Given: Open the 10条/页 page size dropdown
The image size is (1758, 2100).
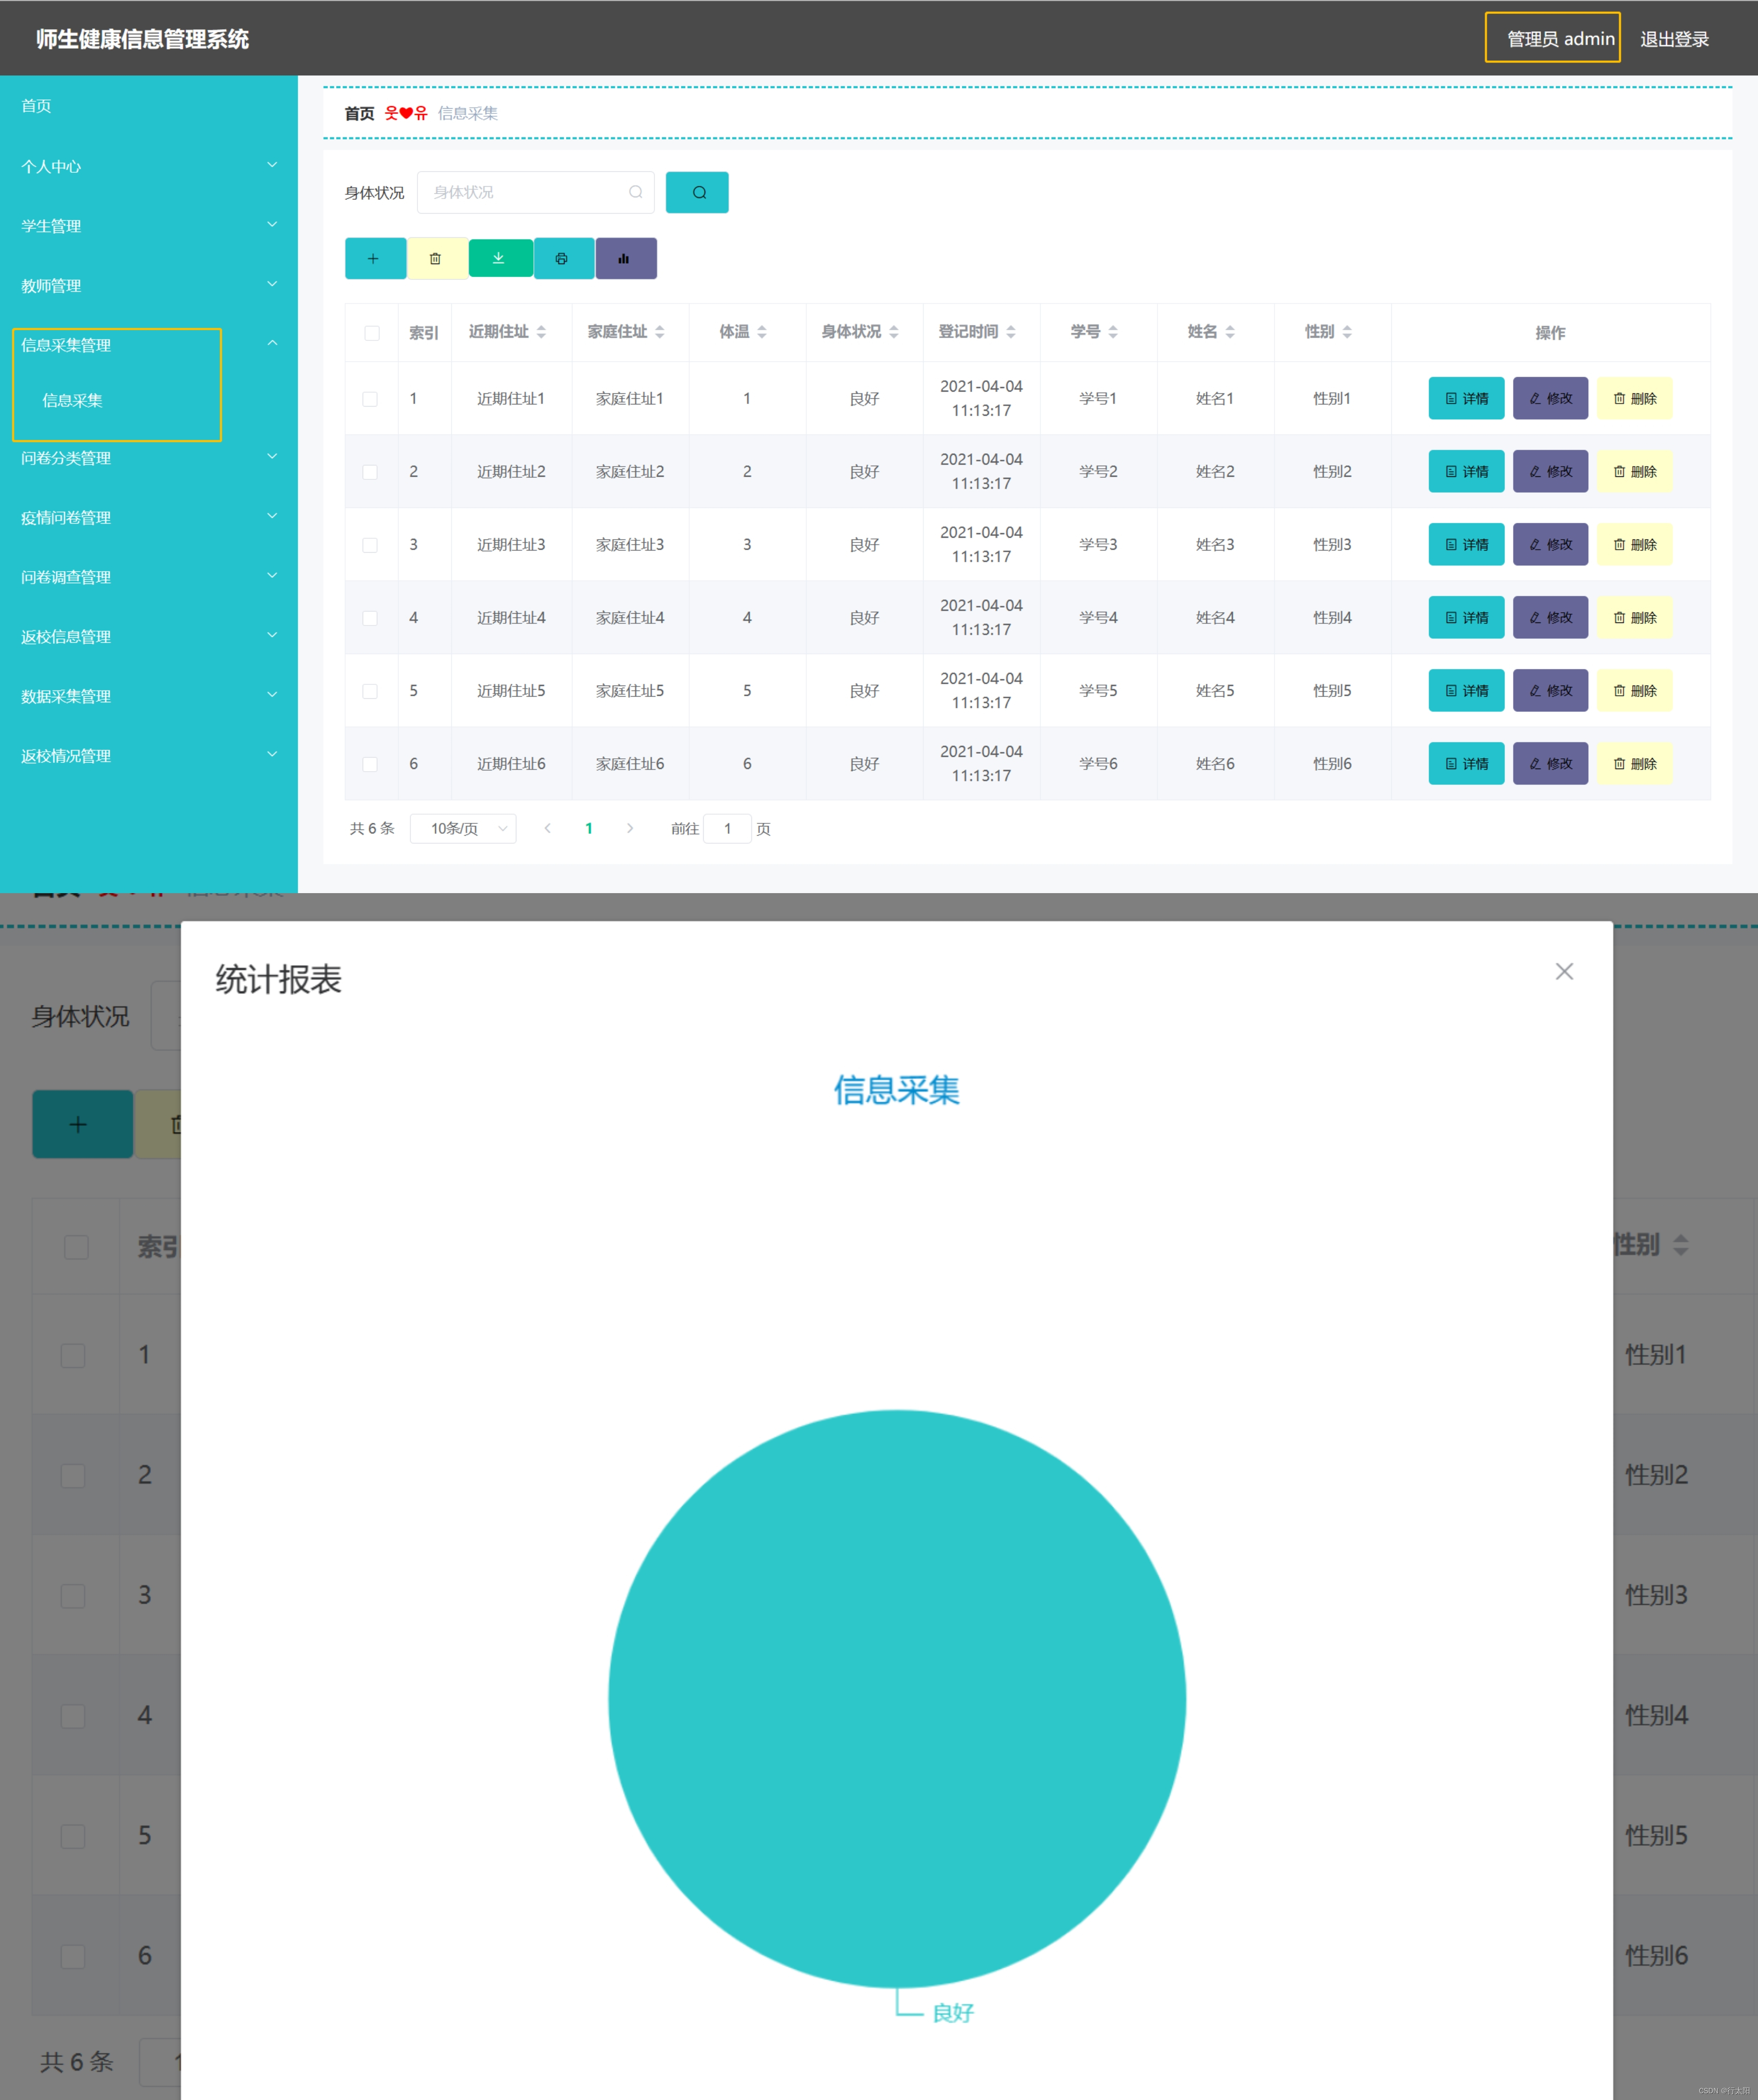Looking at the screenshot, I should [463, 828].
